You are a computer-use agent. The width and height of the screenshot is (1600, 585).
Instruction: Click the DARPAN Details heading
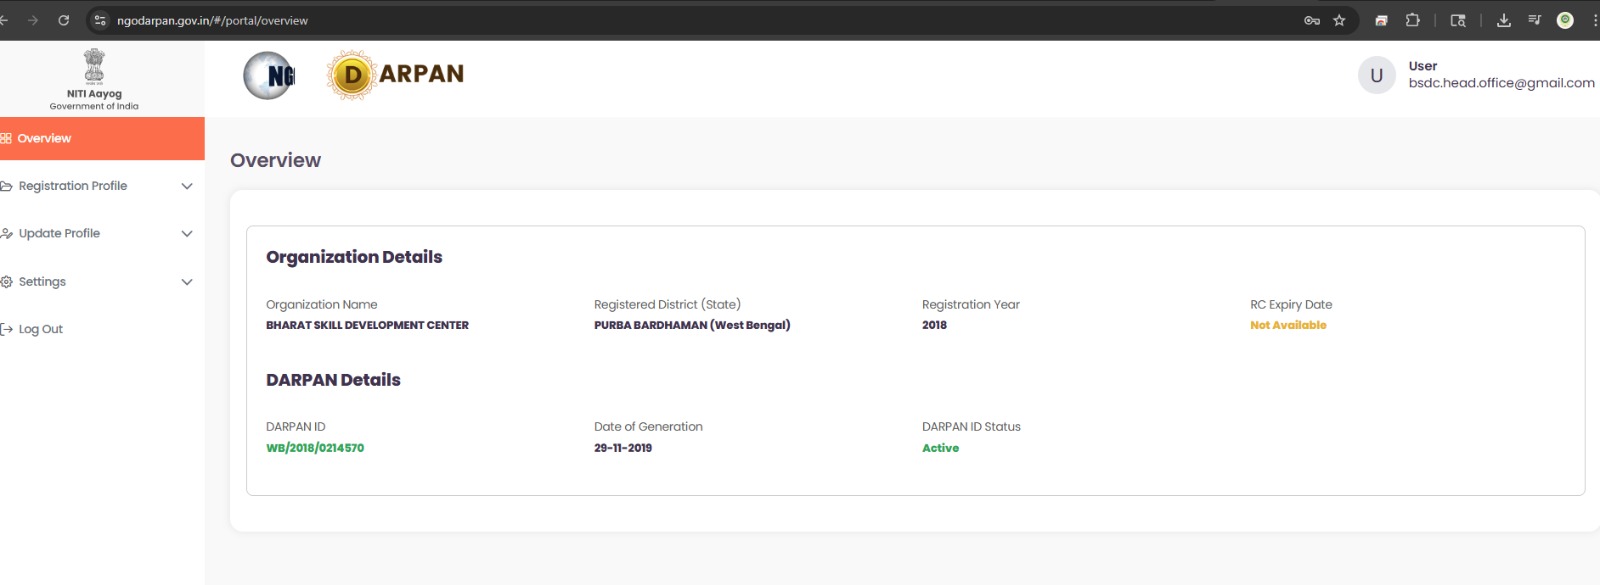[x=333, y=380]
